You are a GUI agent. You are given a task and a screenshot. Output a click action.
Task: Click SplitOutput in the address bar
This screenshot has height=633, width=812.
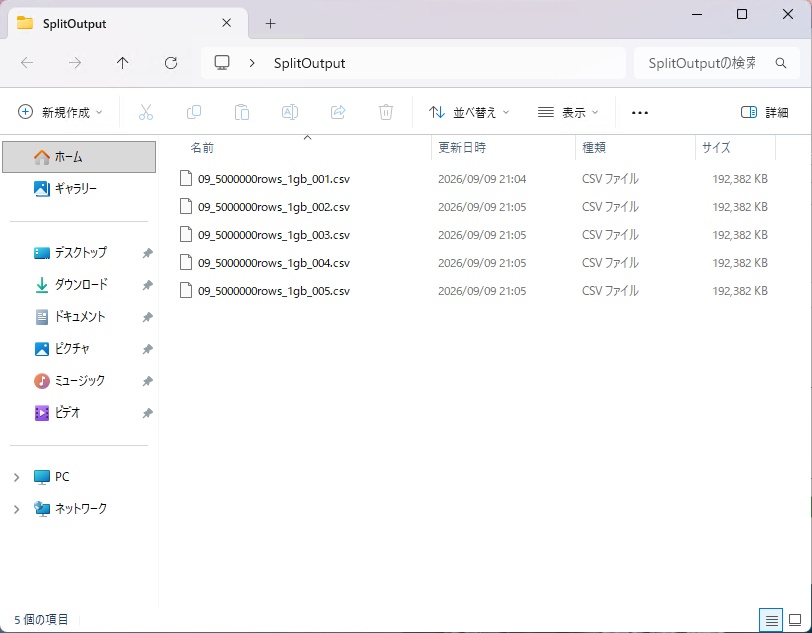(x=309, y=63)
